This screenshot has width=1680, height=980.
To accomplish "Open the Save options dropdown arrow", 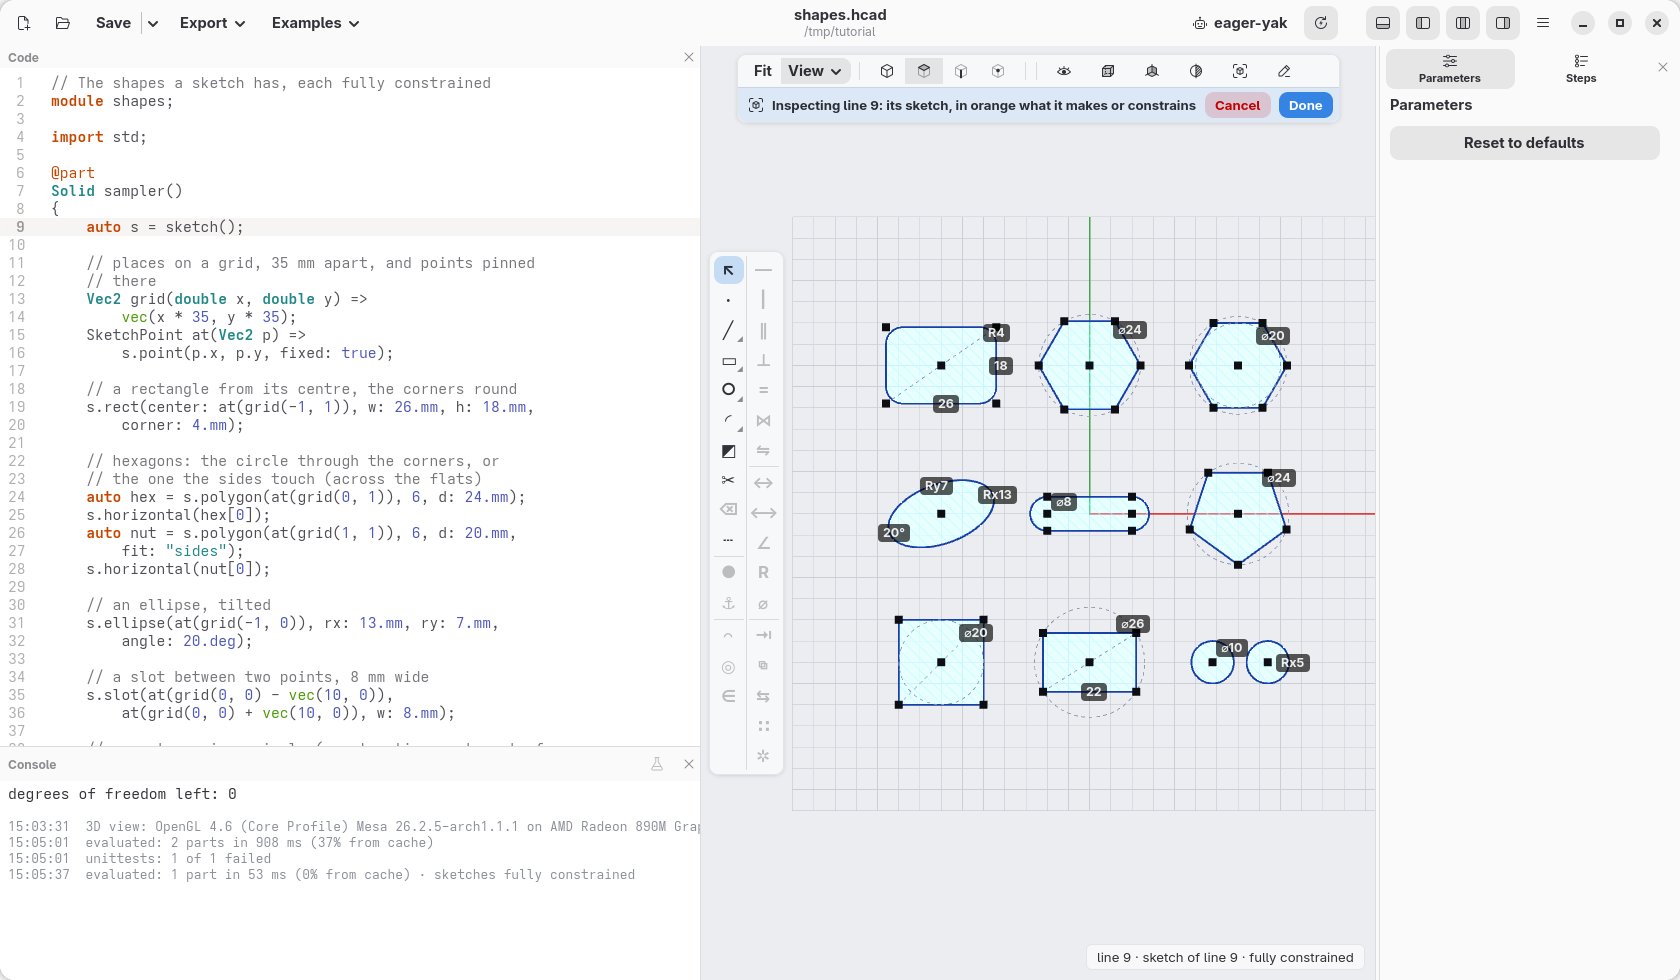I will [152, 23].
